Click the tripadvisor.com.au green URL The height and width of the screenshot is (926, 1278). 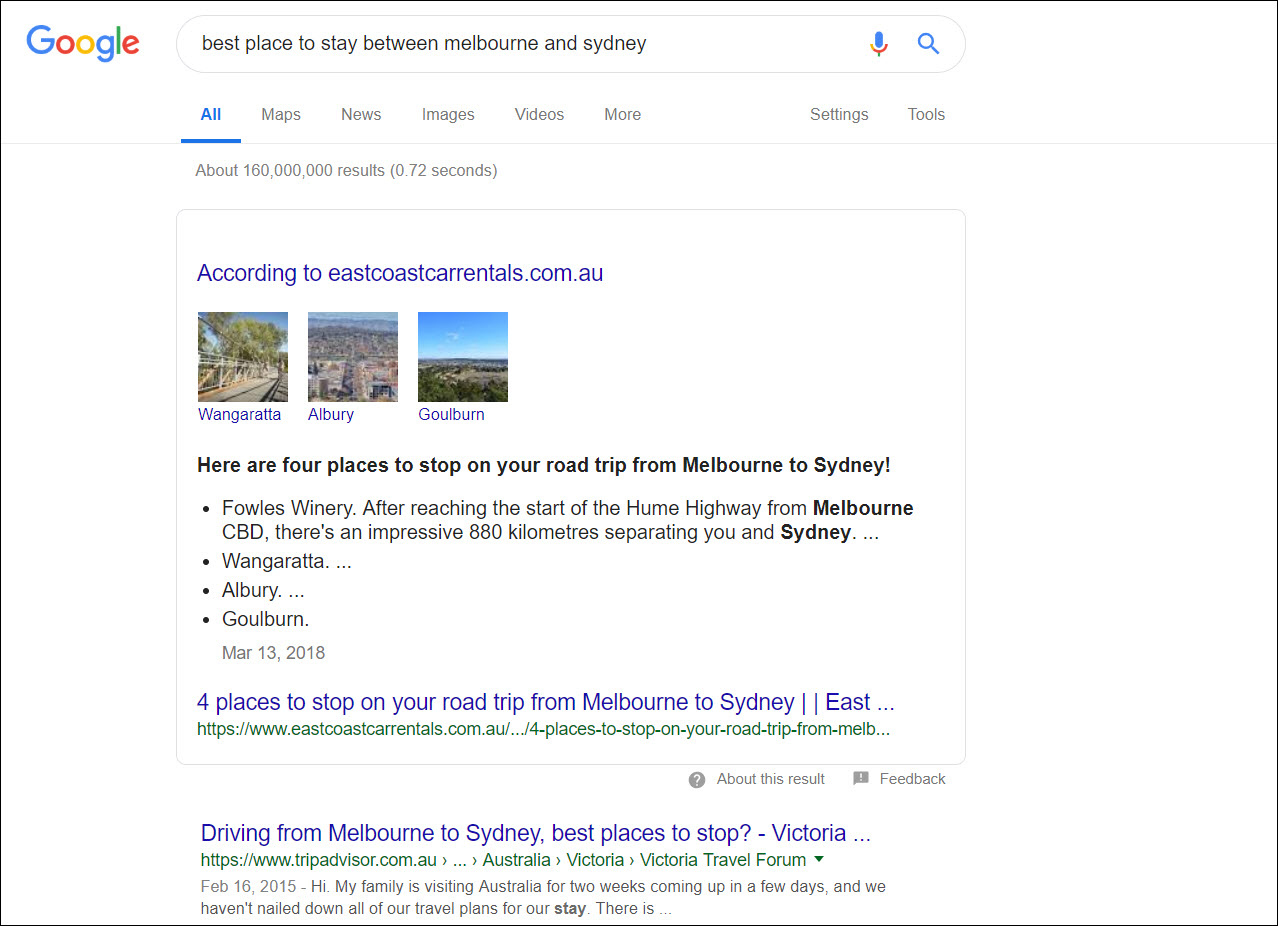tap(504, 860)
